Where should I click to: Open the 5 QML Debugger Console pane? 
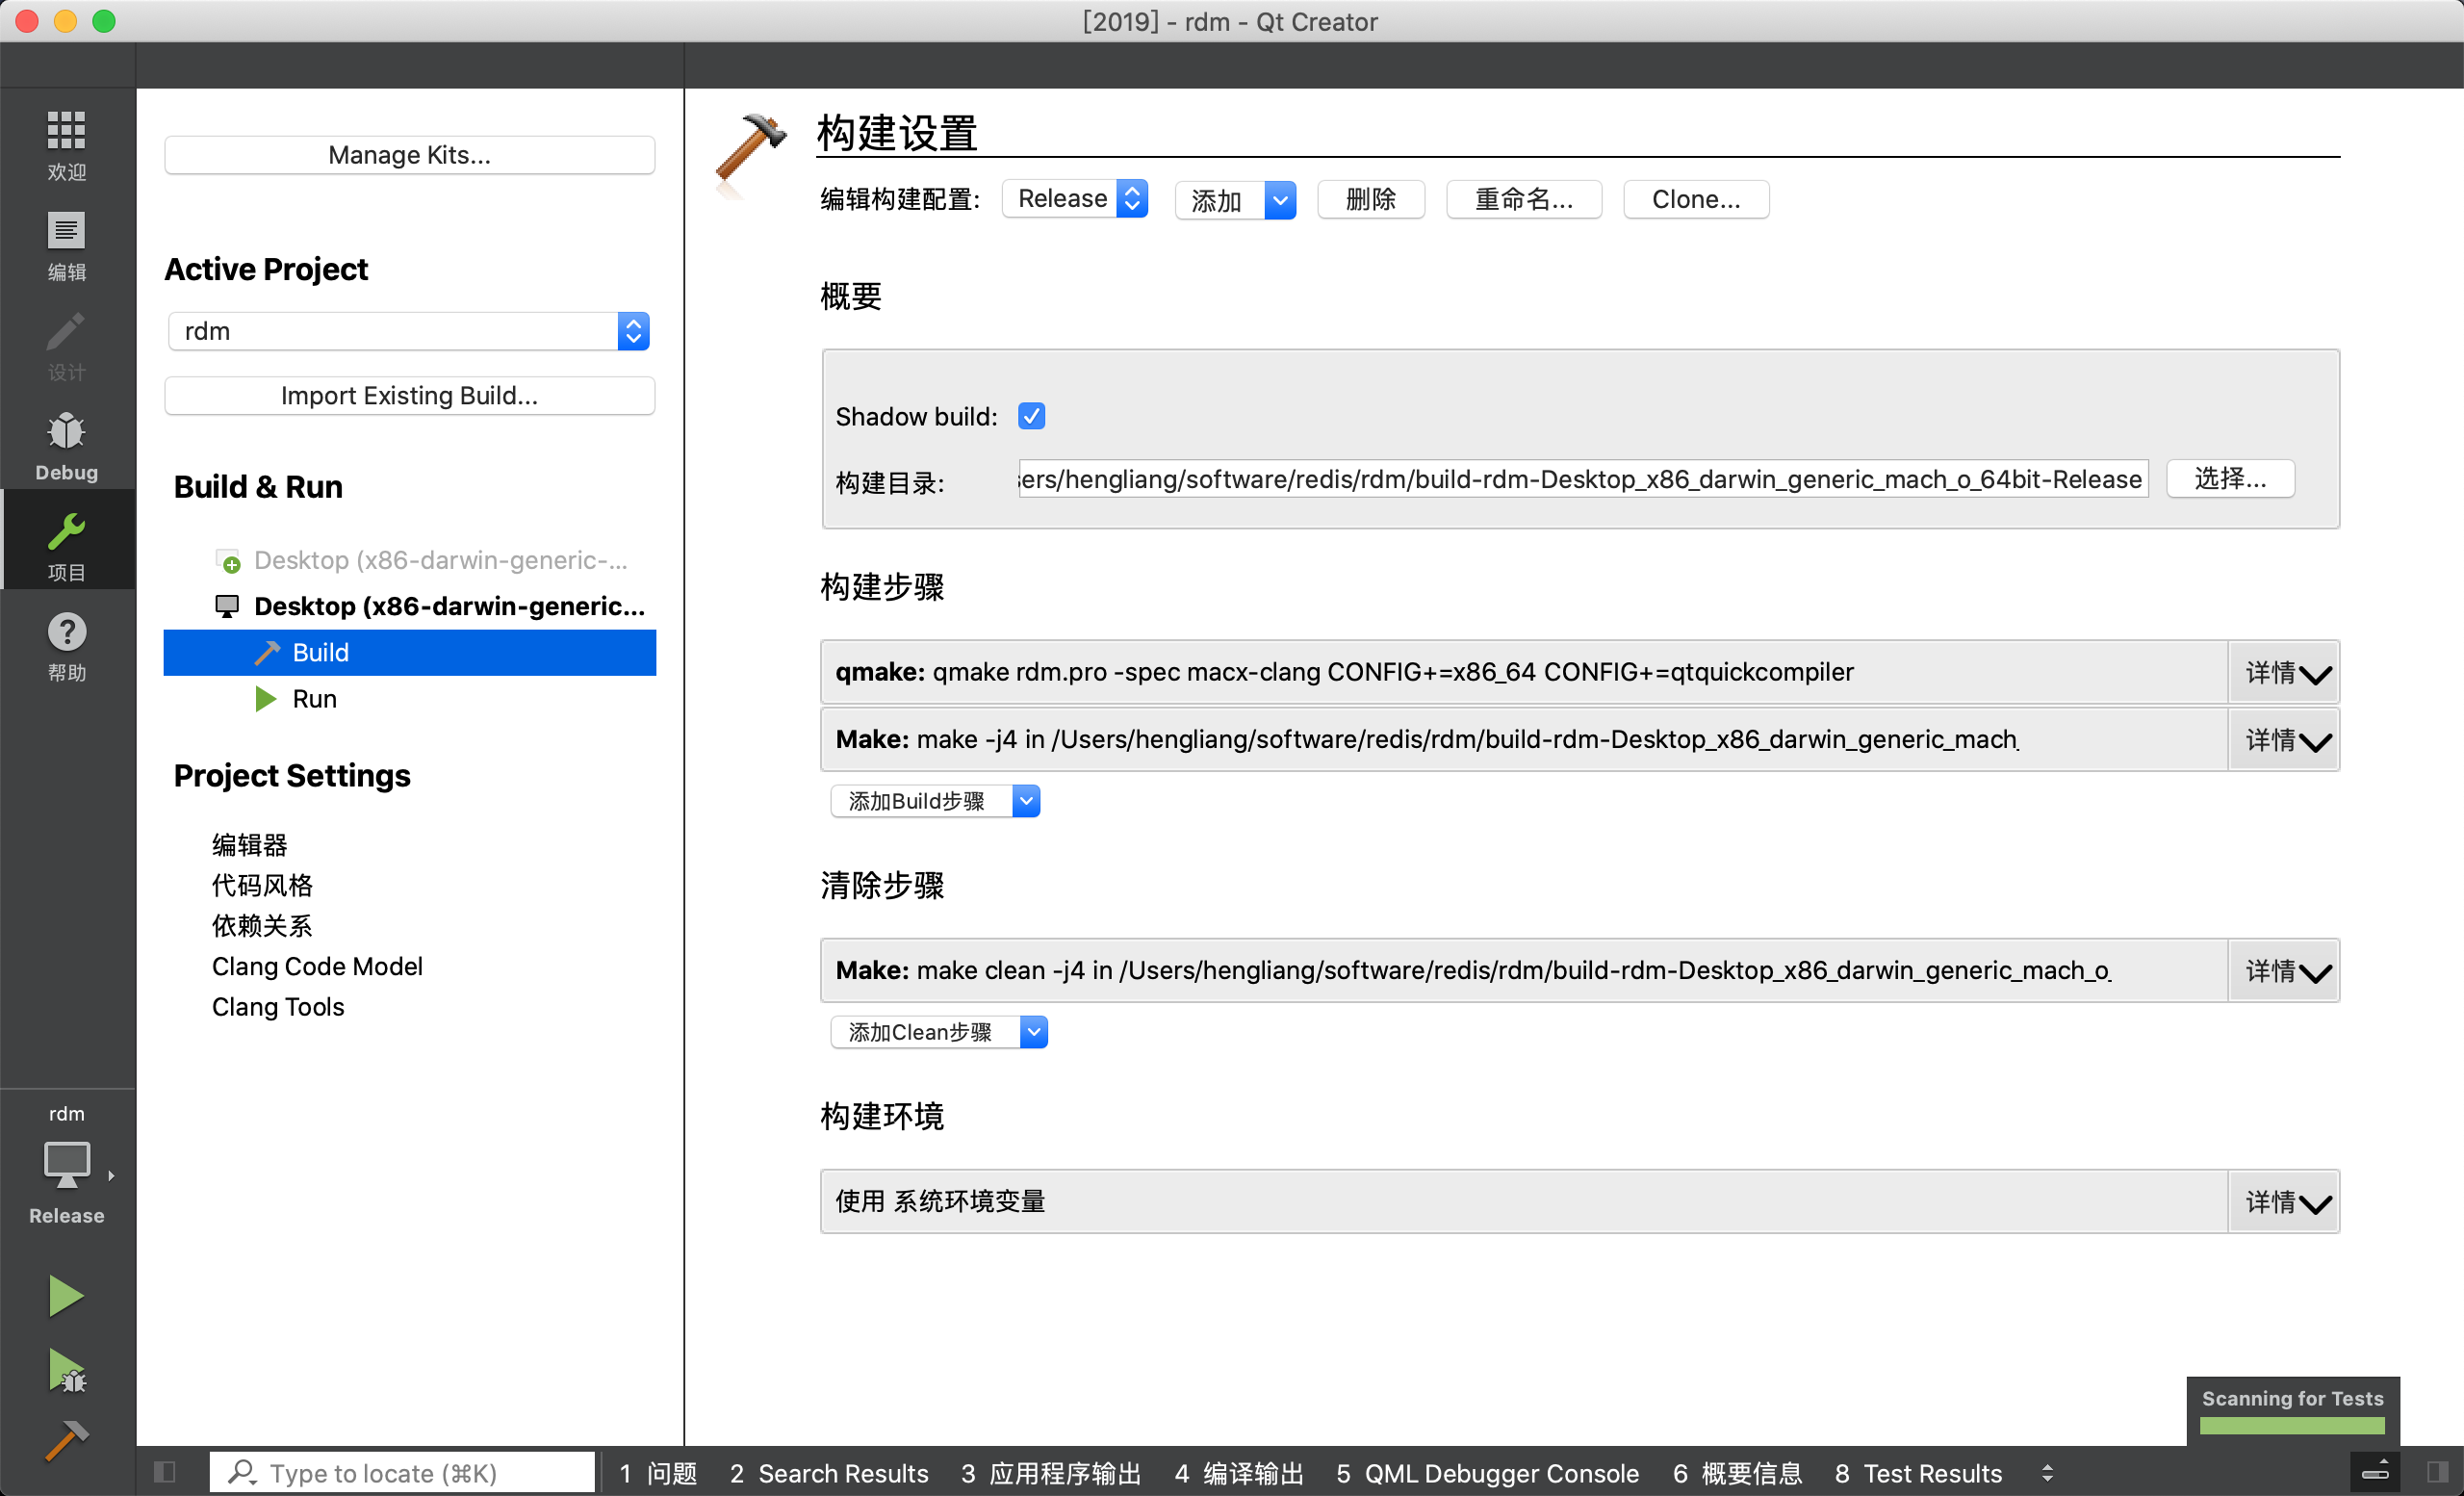point(1488,1473)
